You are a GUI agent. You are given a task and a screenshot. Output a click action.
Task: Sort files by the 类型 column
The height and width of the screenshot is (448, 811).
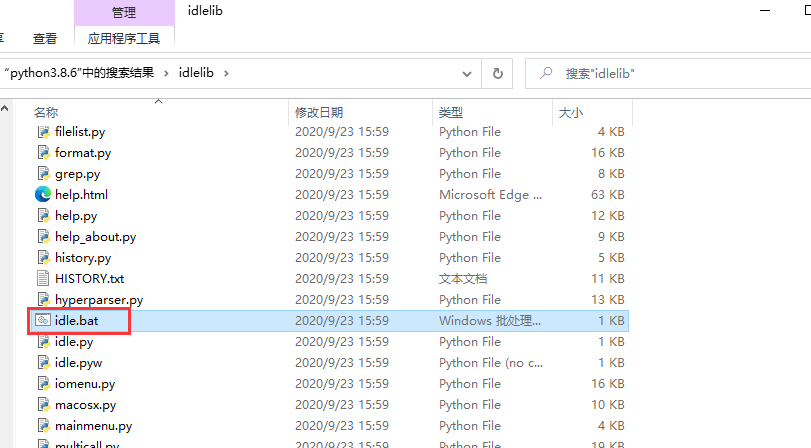[451, 112]
